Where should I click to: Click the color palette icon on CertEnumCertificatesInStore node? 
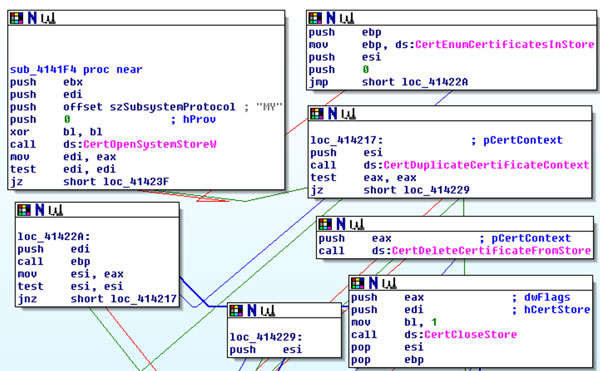click(315, 18)
